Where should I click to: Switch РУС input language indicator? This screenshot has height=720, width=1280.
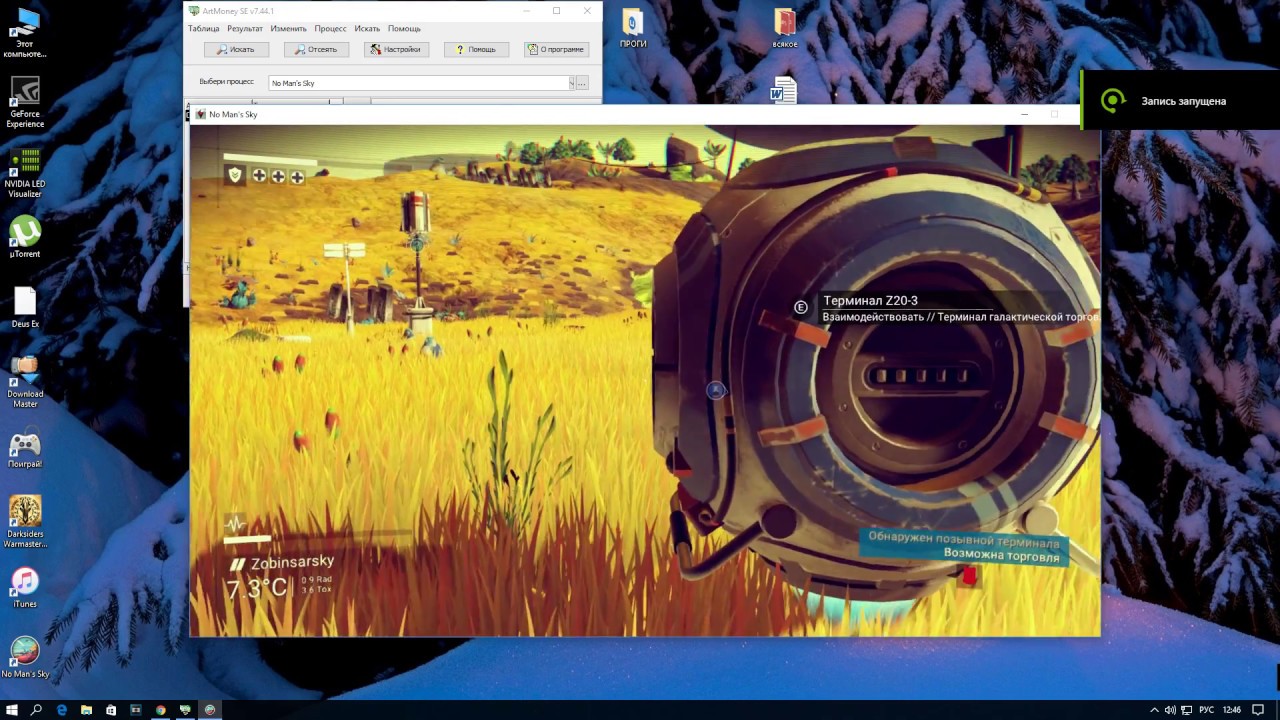(1206, 710)
